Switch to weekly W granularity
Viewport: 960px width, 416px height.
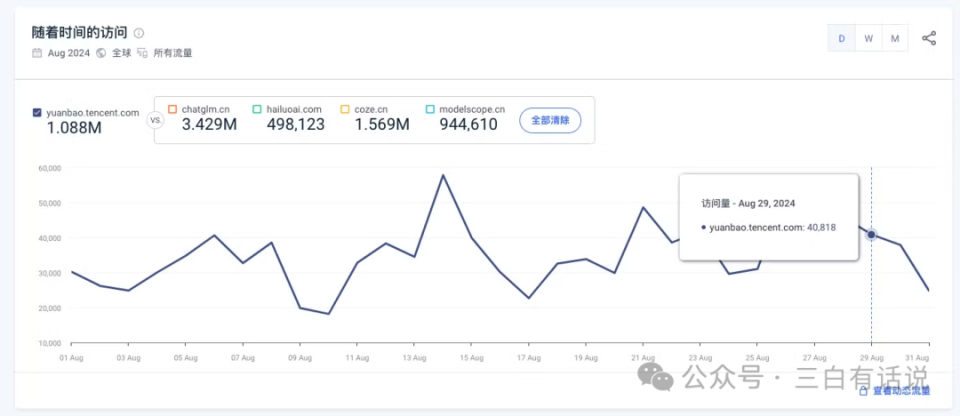[868, 38]
